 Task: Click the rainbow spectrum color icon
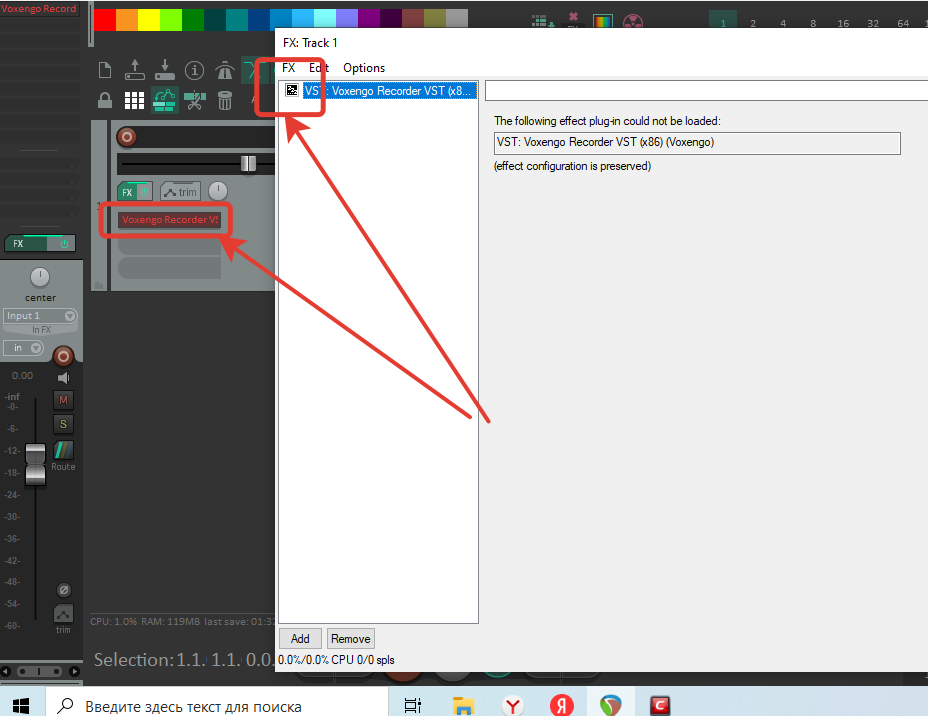click(x=602, y=21)
